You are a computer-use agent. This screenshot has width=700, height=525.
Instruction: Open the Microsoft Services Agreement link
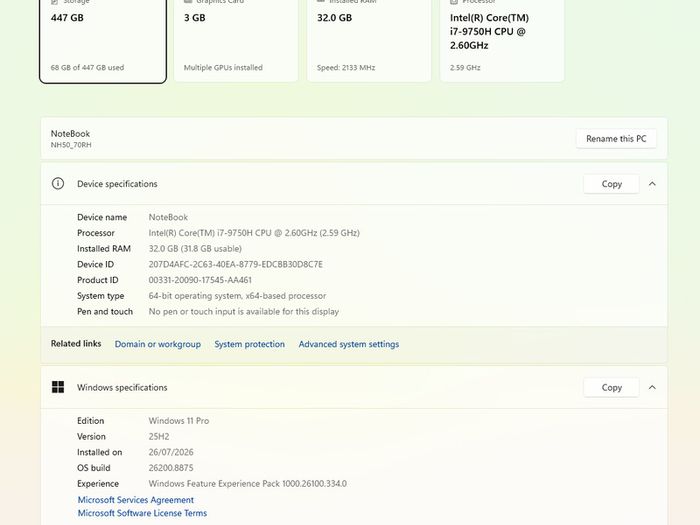[x=136, y=500]
